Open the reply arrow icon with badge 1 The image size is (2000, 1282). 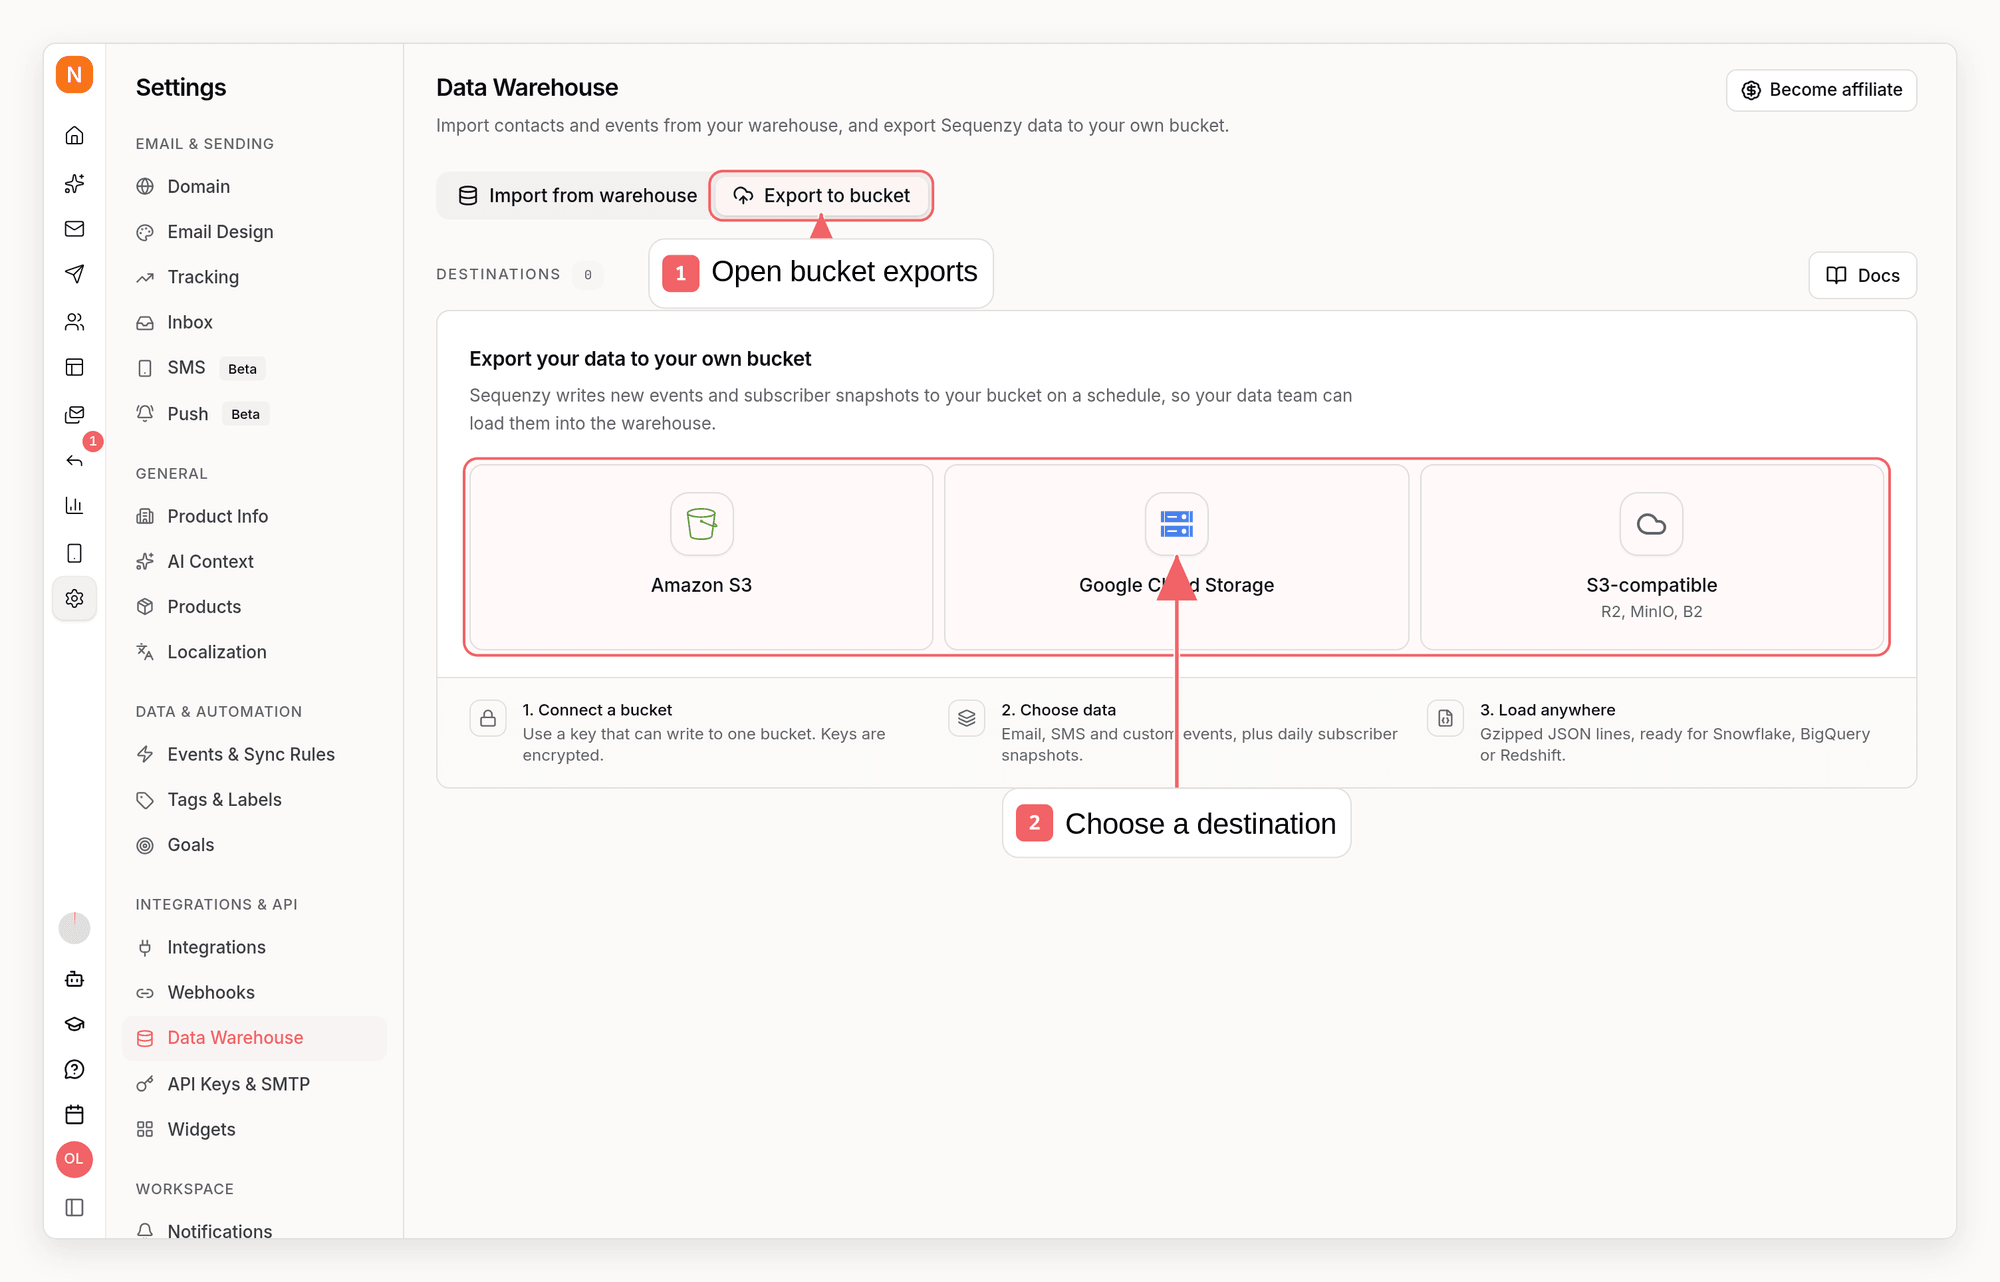74,460
